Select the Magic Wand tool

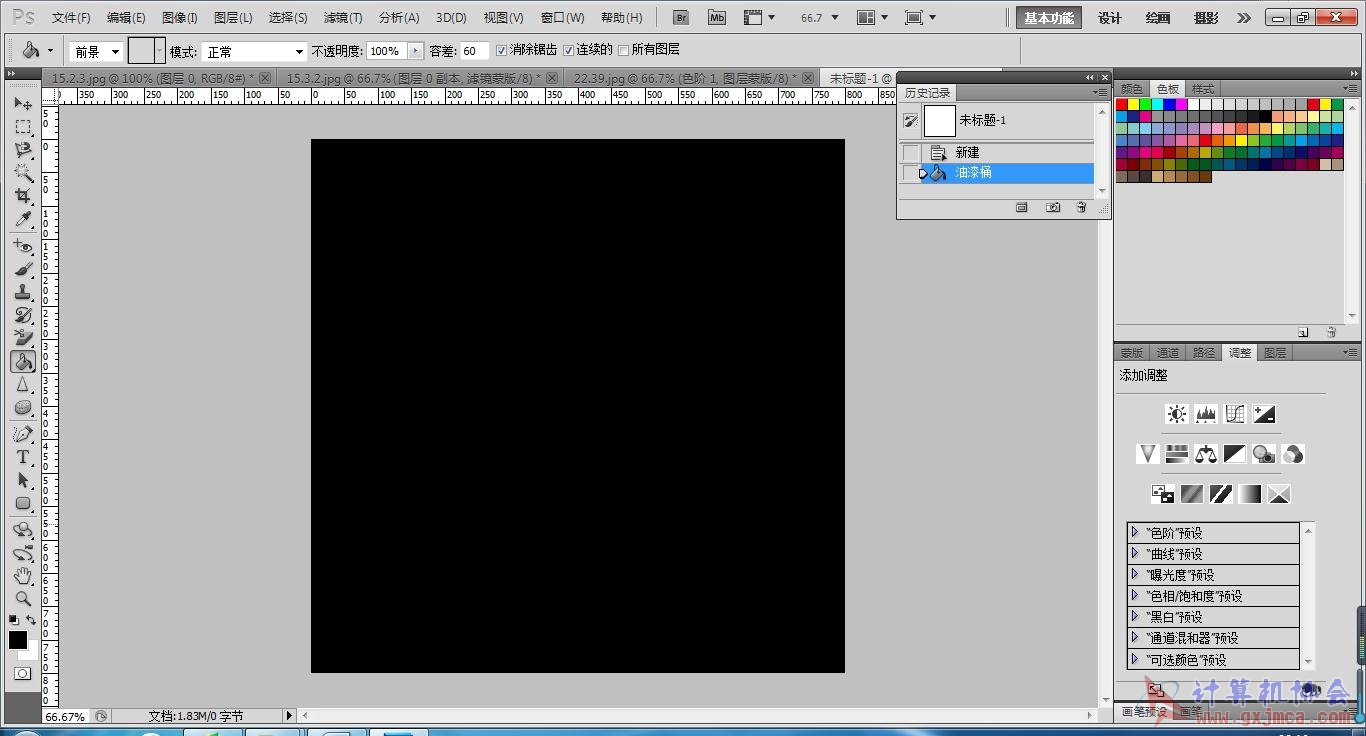coord(23,173)
